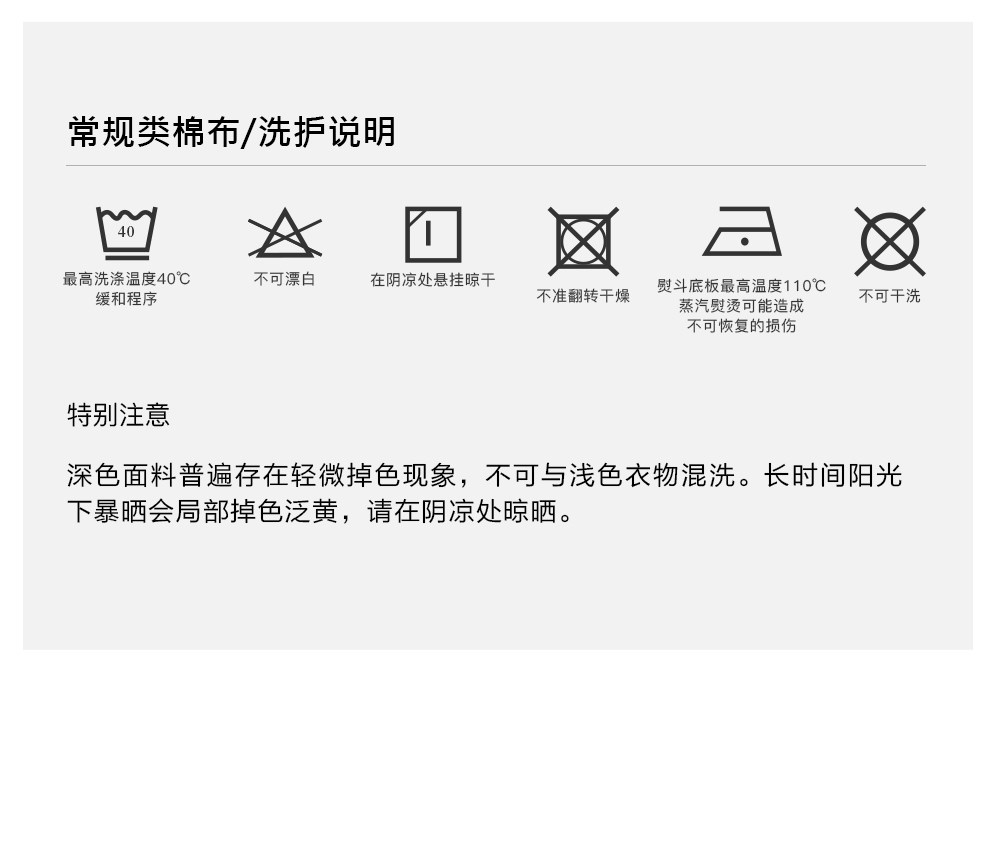Image resolution: width=1000 pixels, height=859 pixels.
Task: Click the 蒸汽熨烫可能造成 warning line
Action: 741,305
